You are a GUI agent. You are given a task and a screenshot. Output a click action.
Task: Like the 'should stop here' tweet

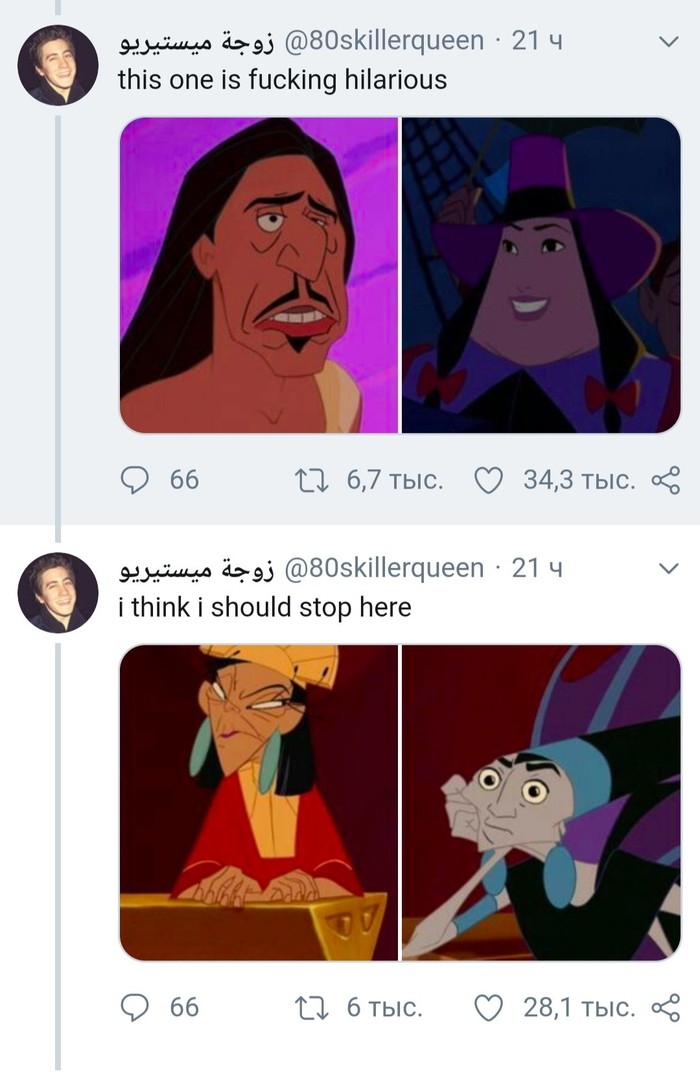pos(487,1007)
